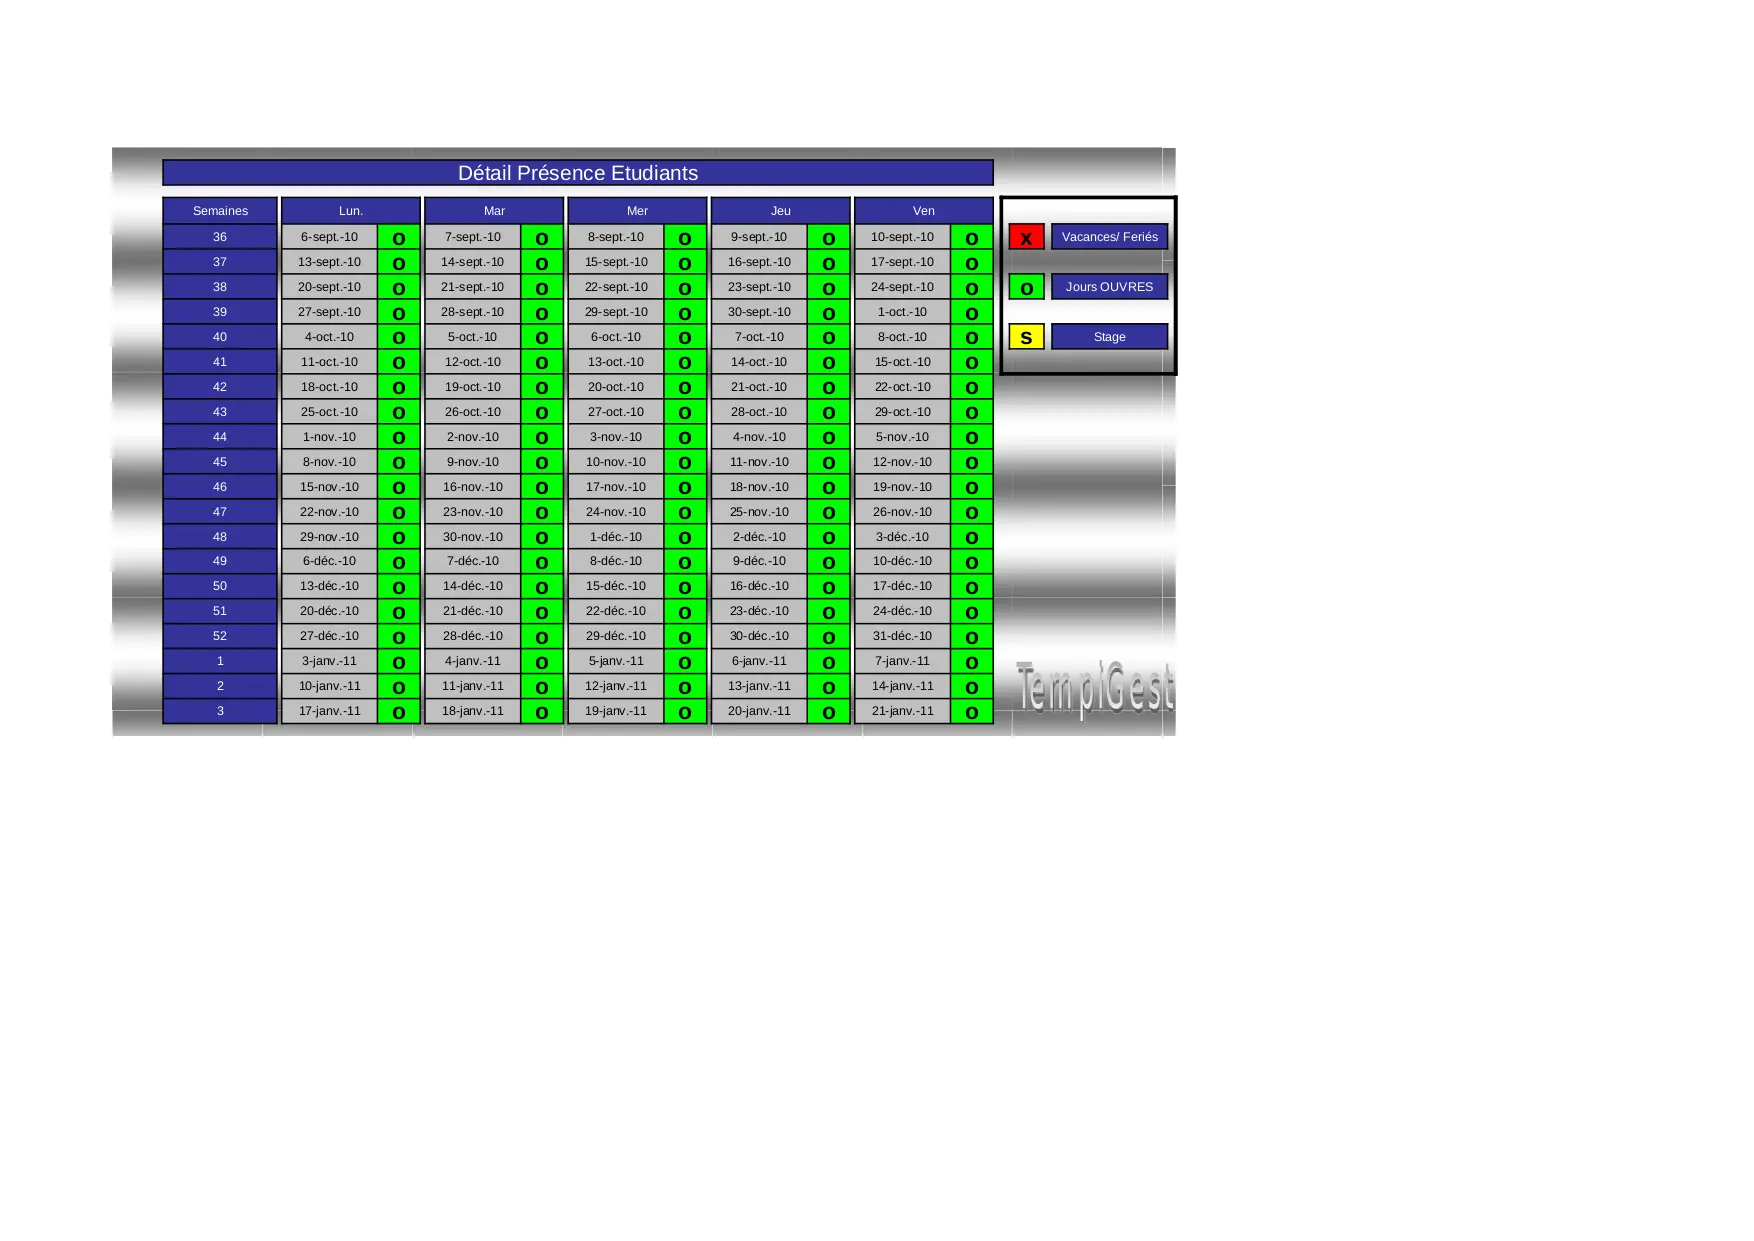This screenshot has height=1241, width=1754.
Task: Click the Semaines column header
Action: tap(220, 211)
